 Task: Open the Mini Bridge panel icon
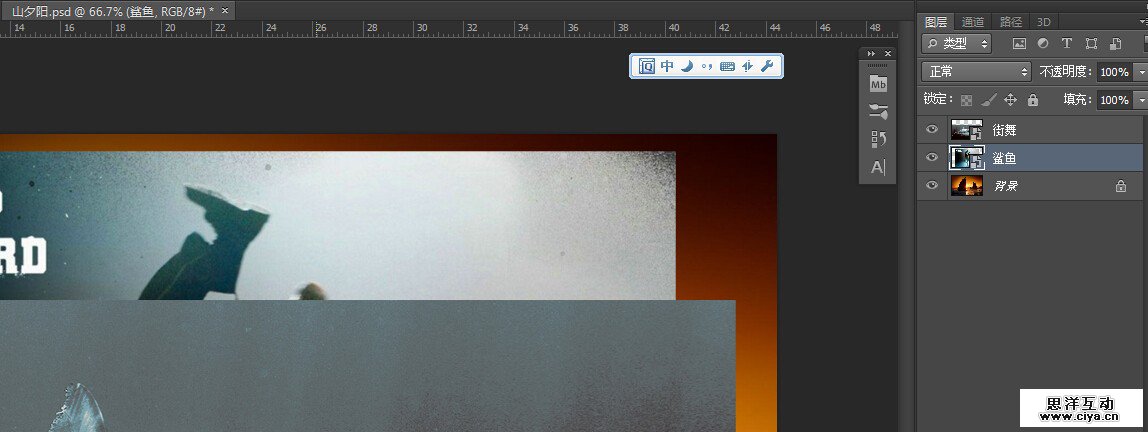point(878,83)
